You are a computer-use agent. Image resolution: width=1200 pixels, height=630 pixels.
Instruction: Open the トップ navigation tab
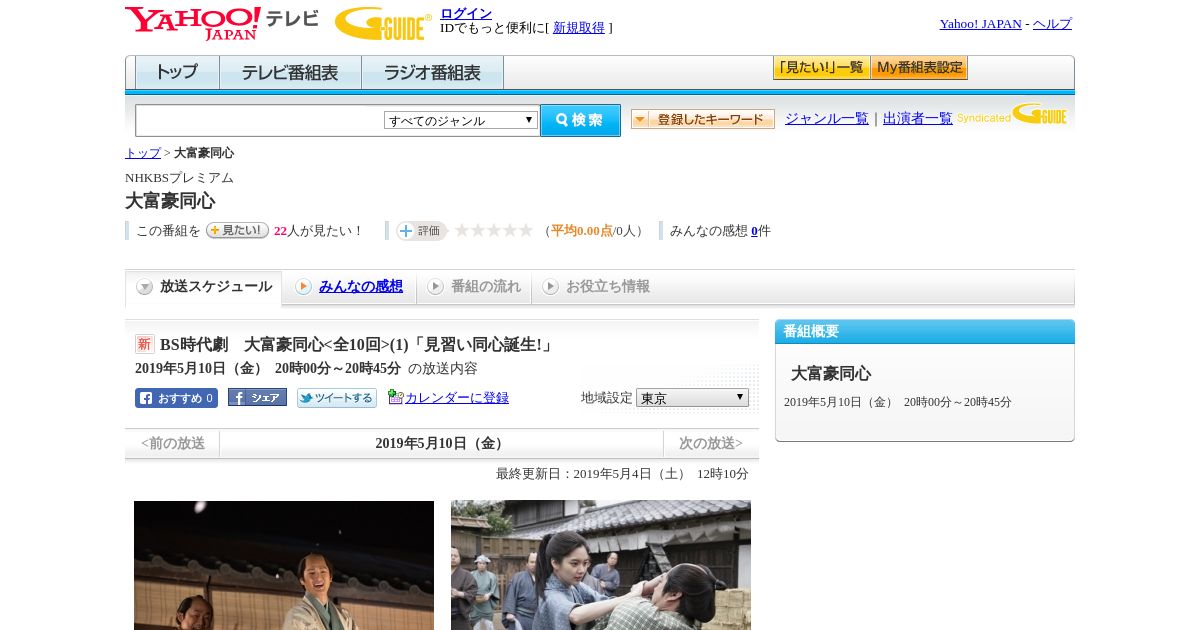[177, 73]
